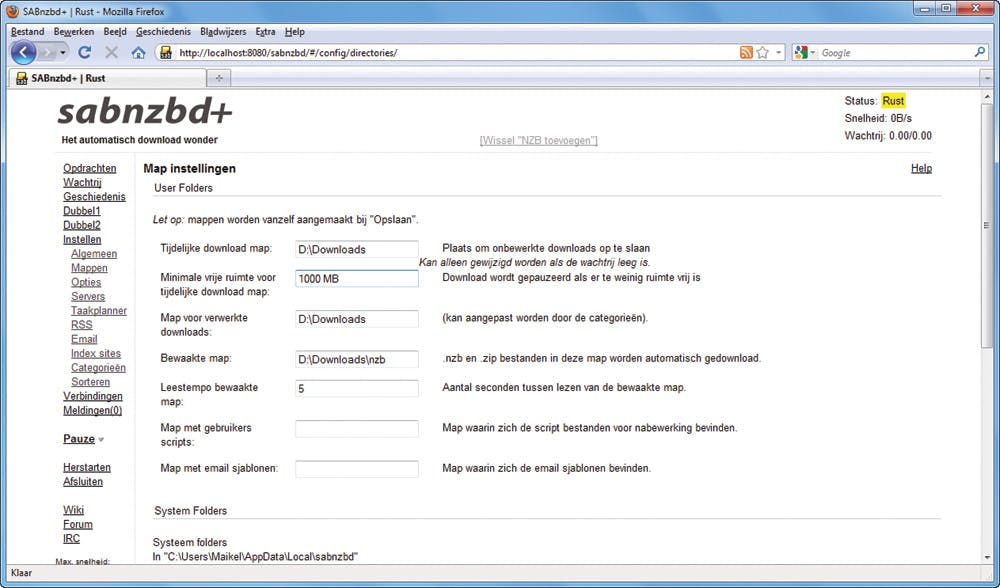Click the Bewaakte map field D:\Downloads\nzb

357,359
